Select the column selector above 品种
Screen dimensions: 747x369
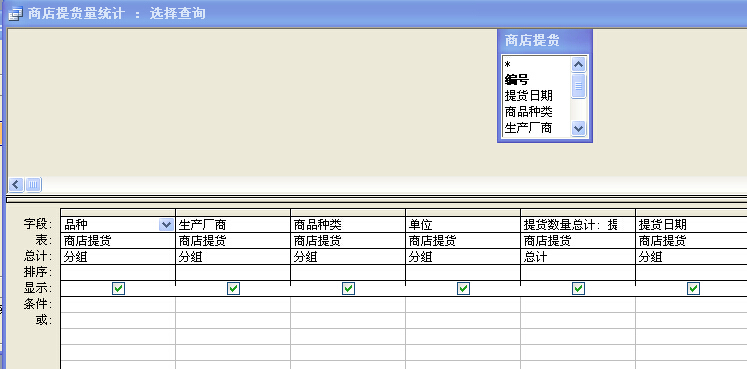click(x=118, y=212)
